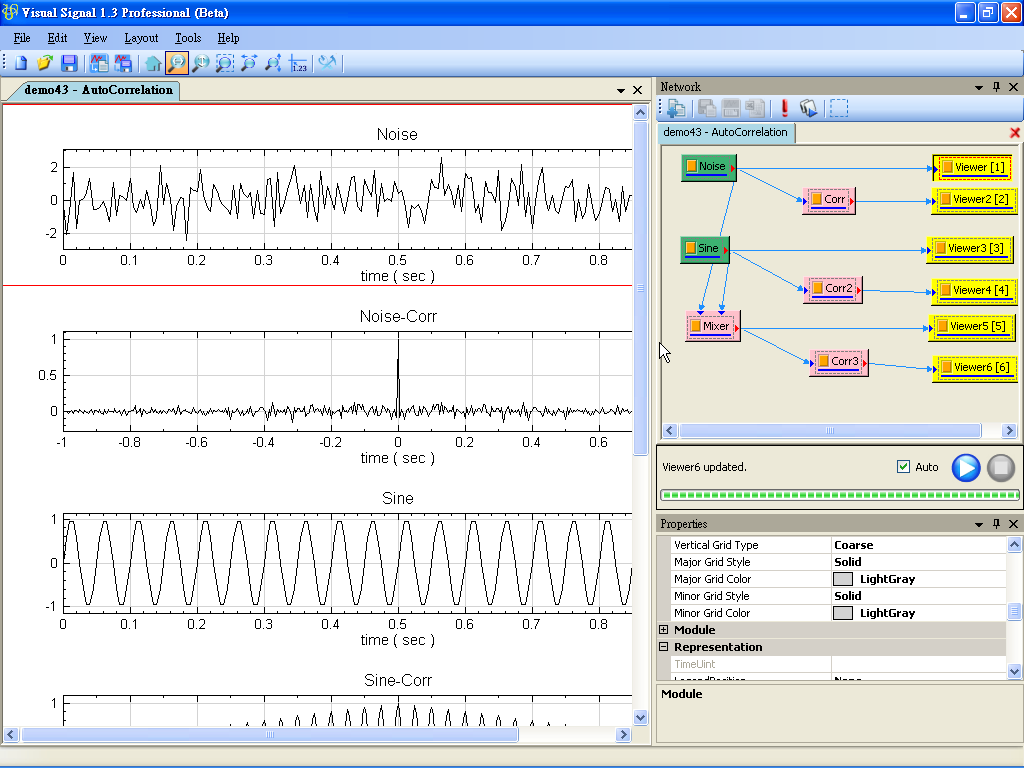This screenshot has width=1024, height=768.
Task: Open the Layout menu
Action: coord(141,38)
